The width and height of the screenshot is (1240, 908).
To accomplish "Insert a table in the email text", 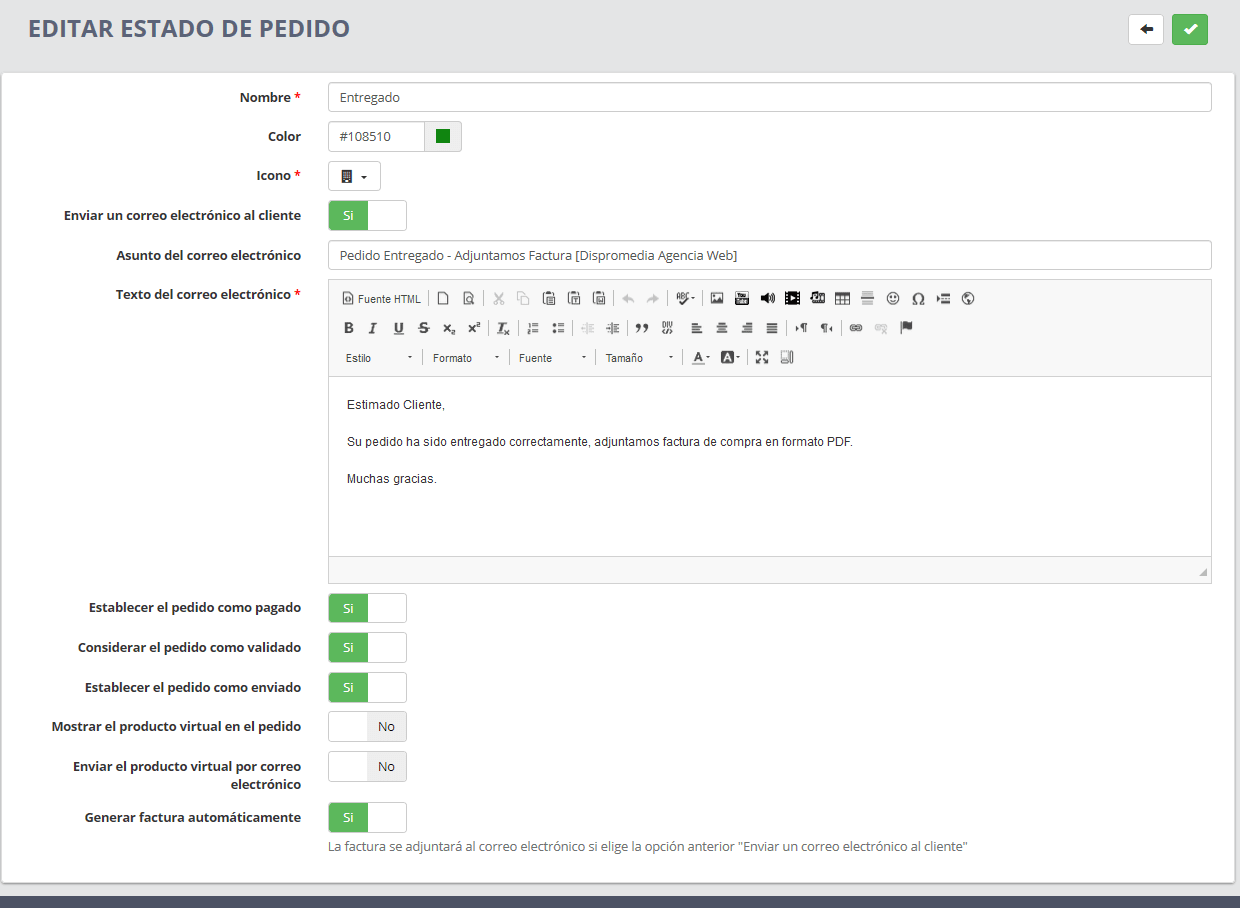I will 842,298.
